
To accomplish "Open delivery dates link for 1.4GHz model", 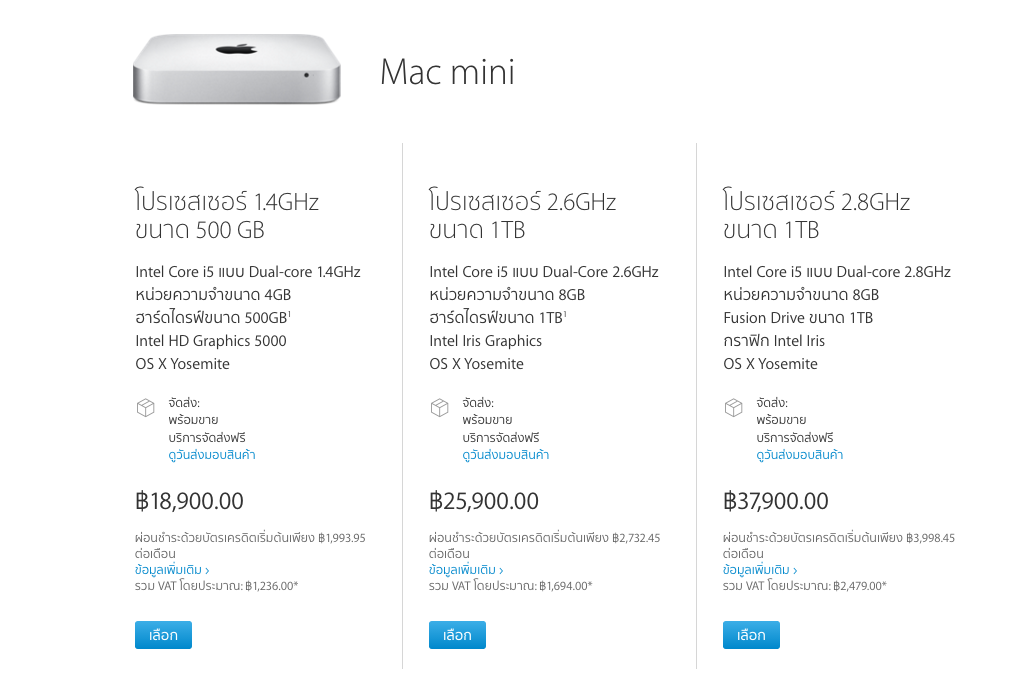I will point(212,455).
